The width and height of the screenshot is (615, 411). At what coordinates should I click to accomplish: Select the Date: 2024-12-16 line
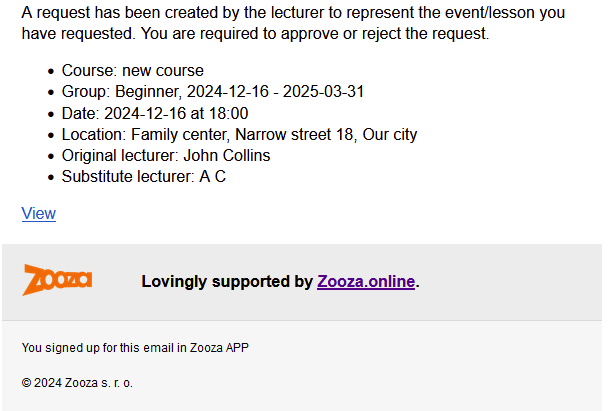tap(155, 113)
